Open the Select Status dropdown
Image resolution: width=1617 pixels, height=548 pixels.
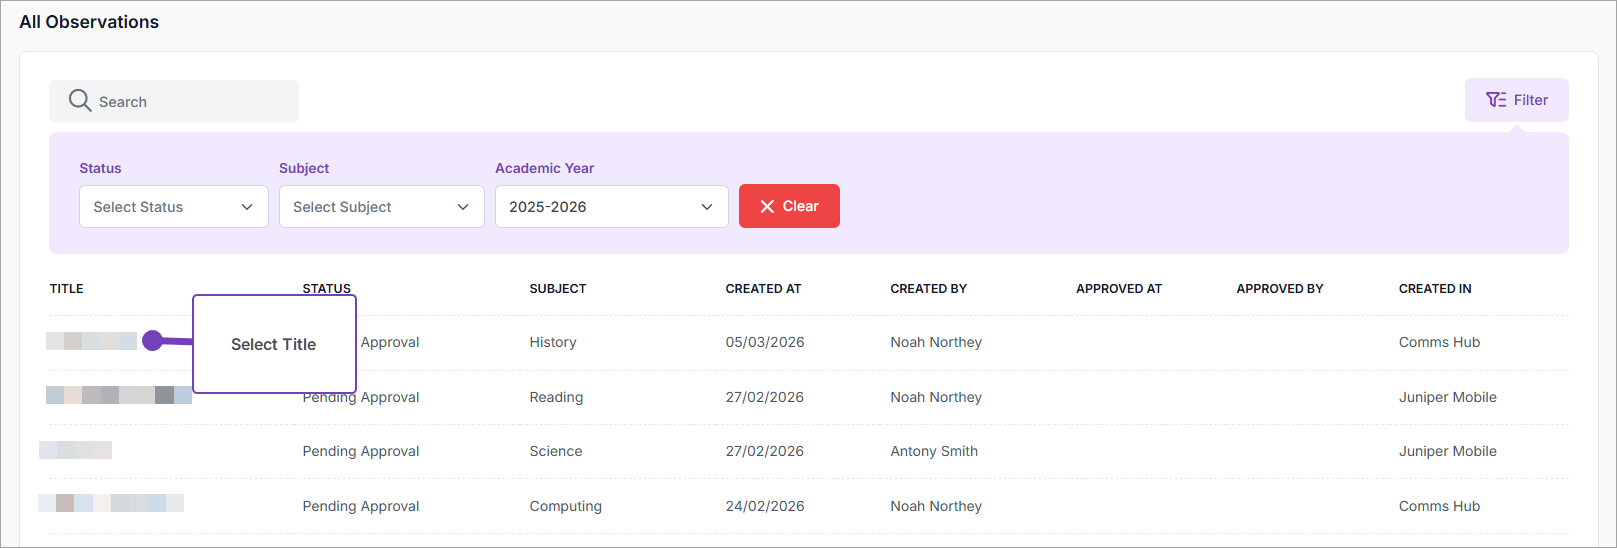(x=173, y=207)
